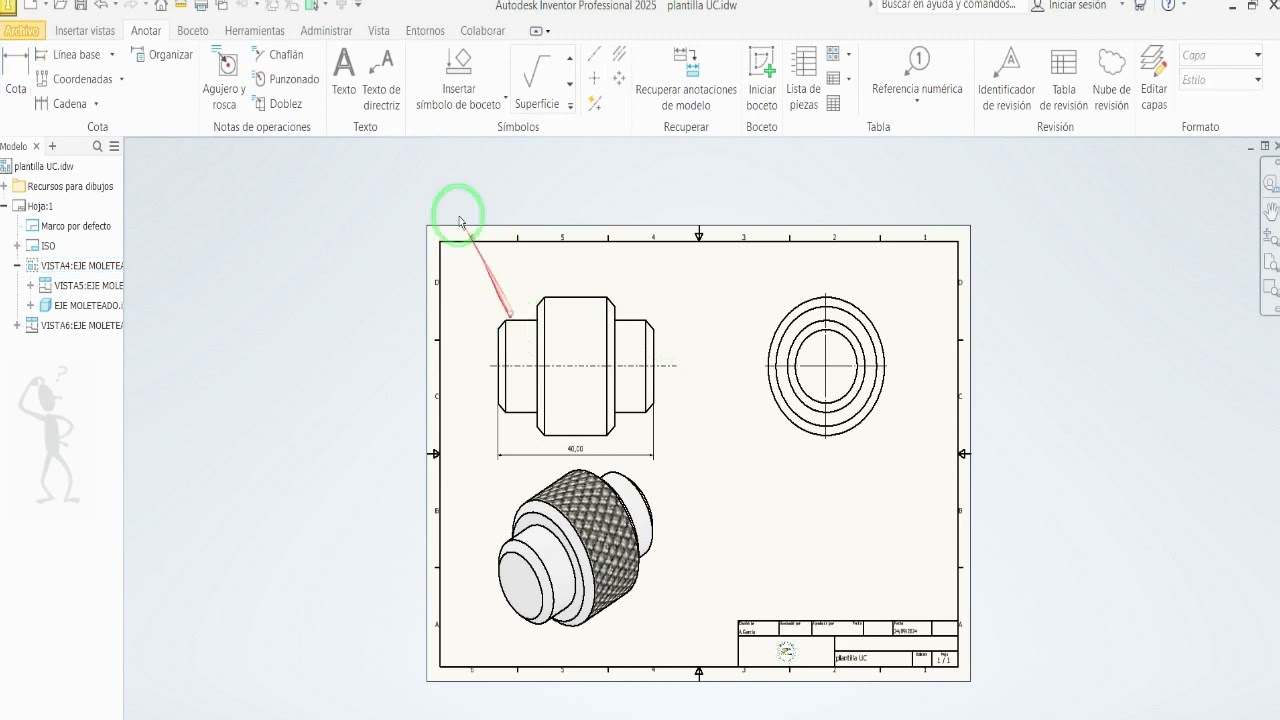The image size is (1280, 720).
Task: Expand the Recursos para dibujos node
Action: pyautogui.click(x=5, y=186)
